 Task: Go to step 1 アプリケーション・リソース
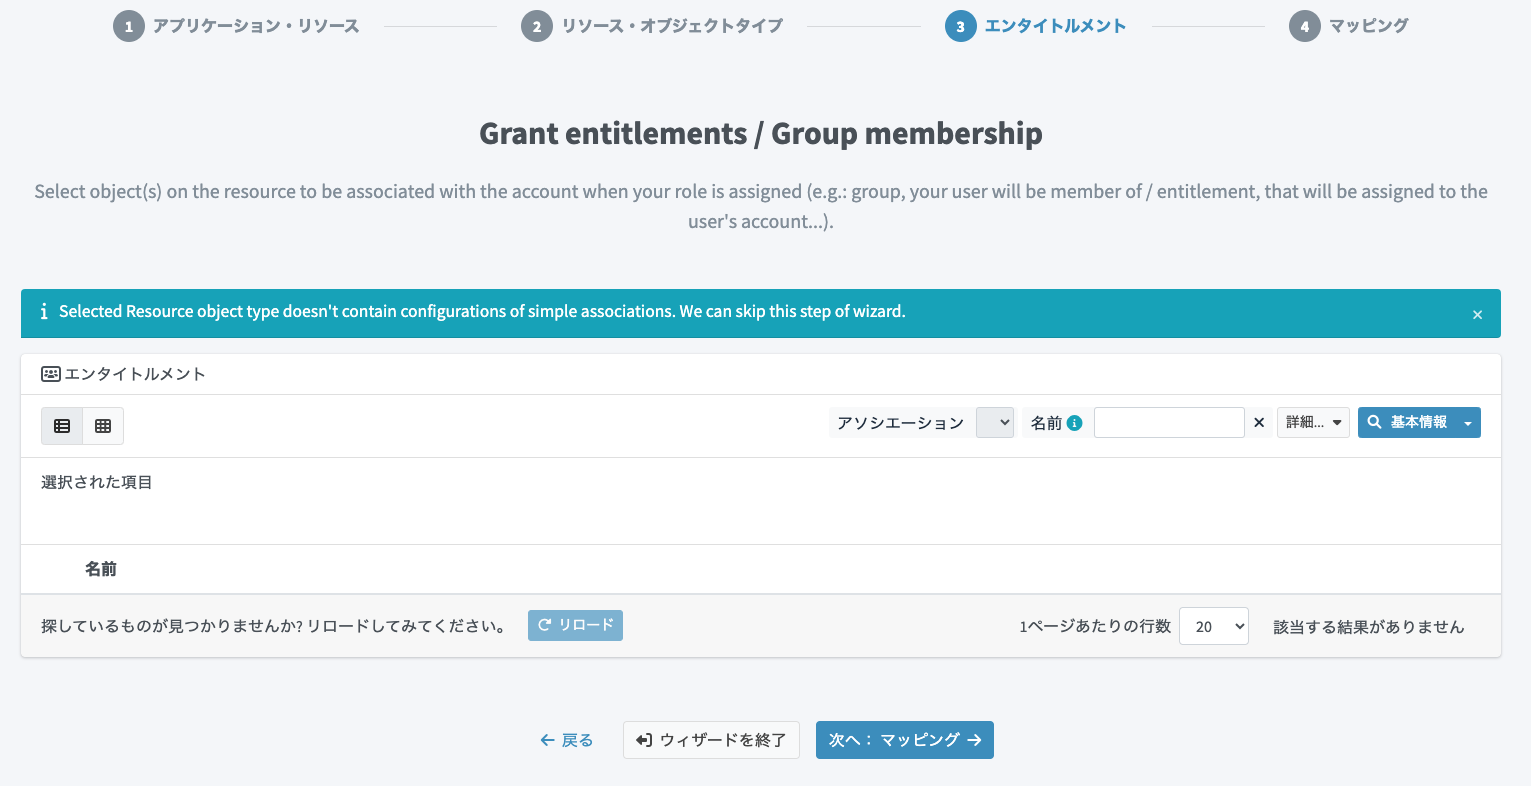[129, 27]
